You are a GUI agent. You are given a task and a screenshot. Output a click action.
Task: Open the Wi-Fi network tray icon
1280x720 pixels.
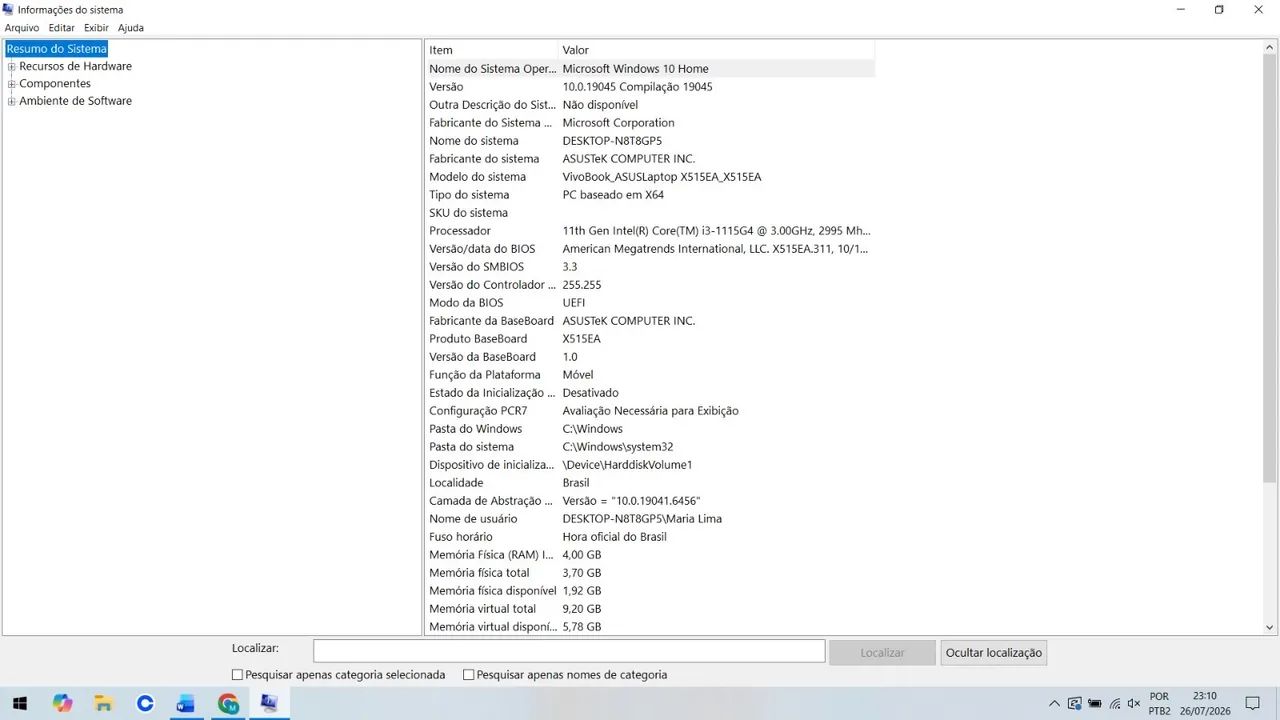pyautogui.click(x=1115, y=704)
